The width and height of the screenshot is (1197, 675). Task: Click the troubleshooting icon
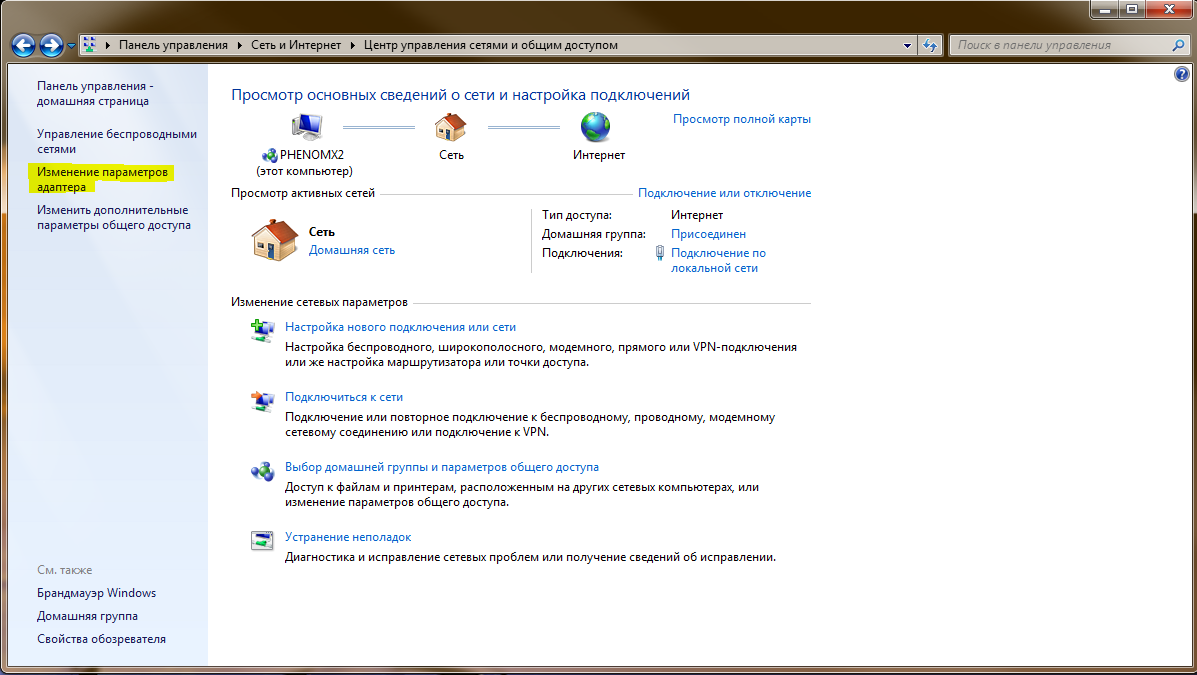(262, 541)
